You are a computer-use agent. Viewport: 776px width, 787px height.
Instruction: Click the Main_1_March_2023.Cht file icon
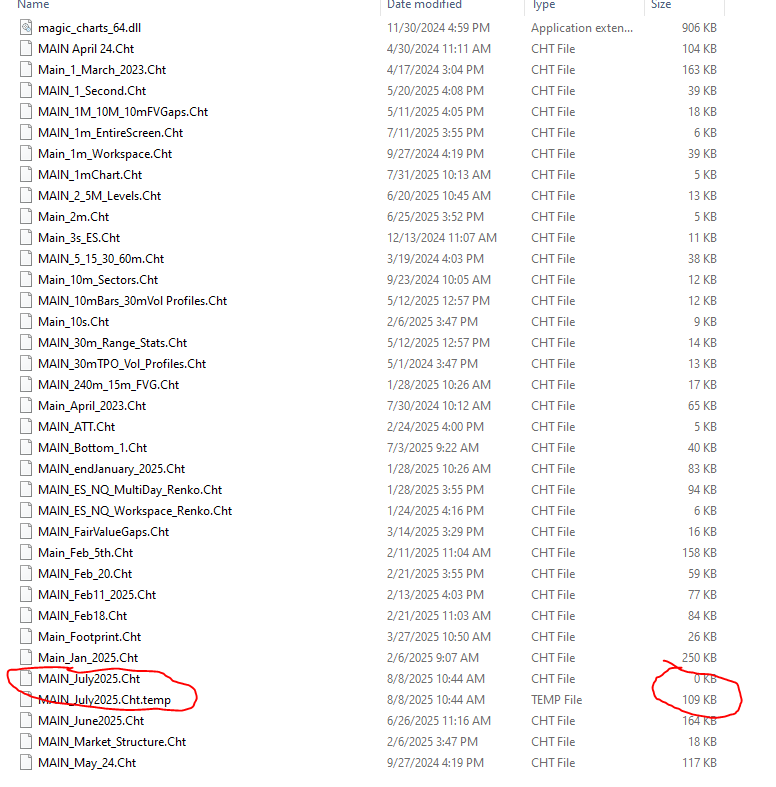click(26, 69)
